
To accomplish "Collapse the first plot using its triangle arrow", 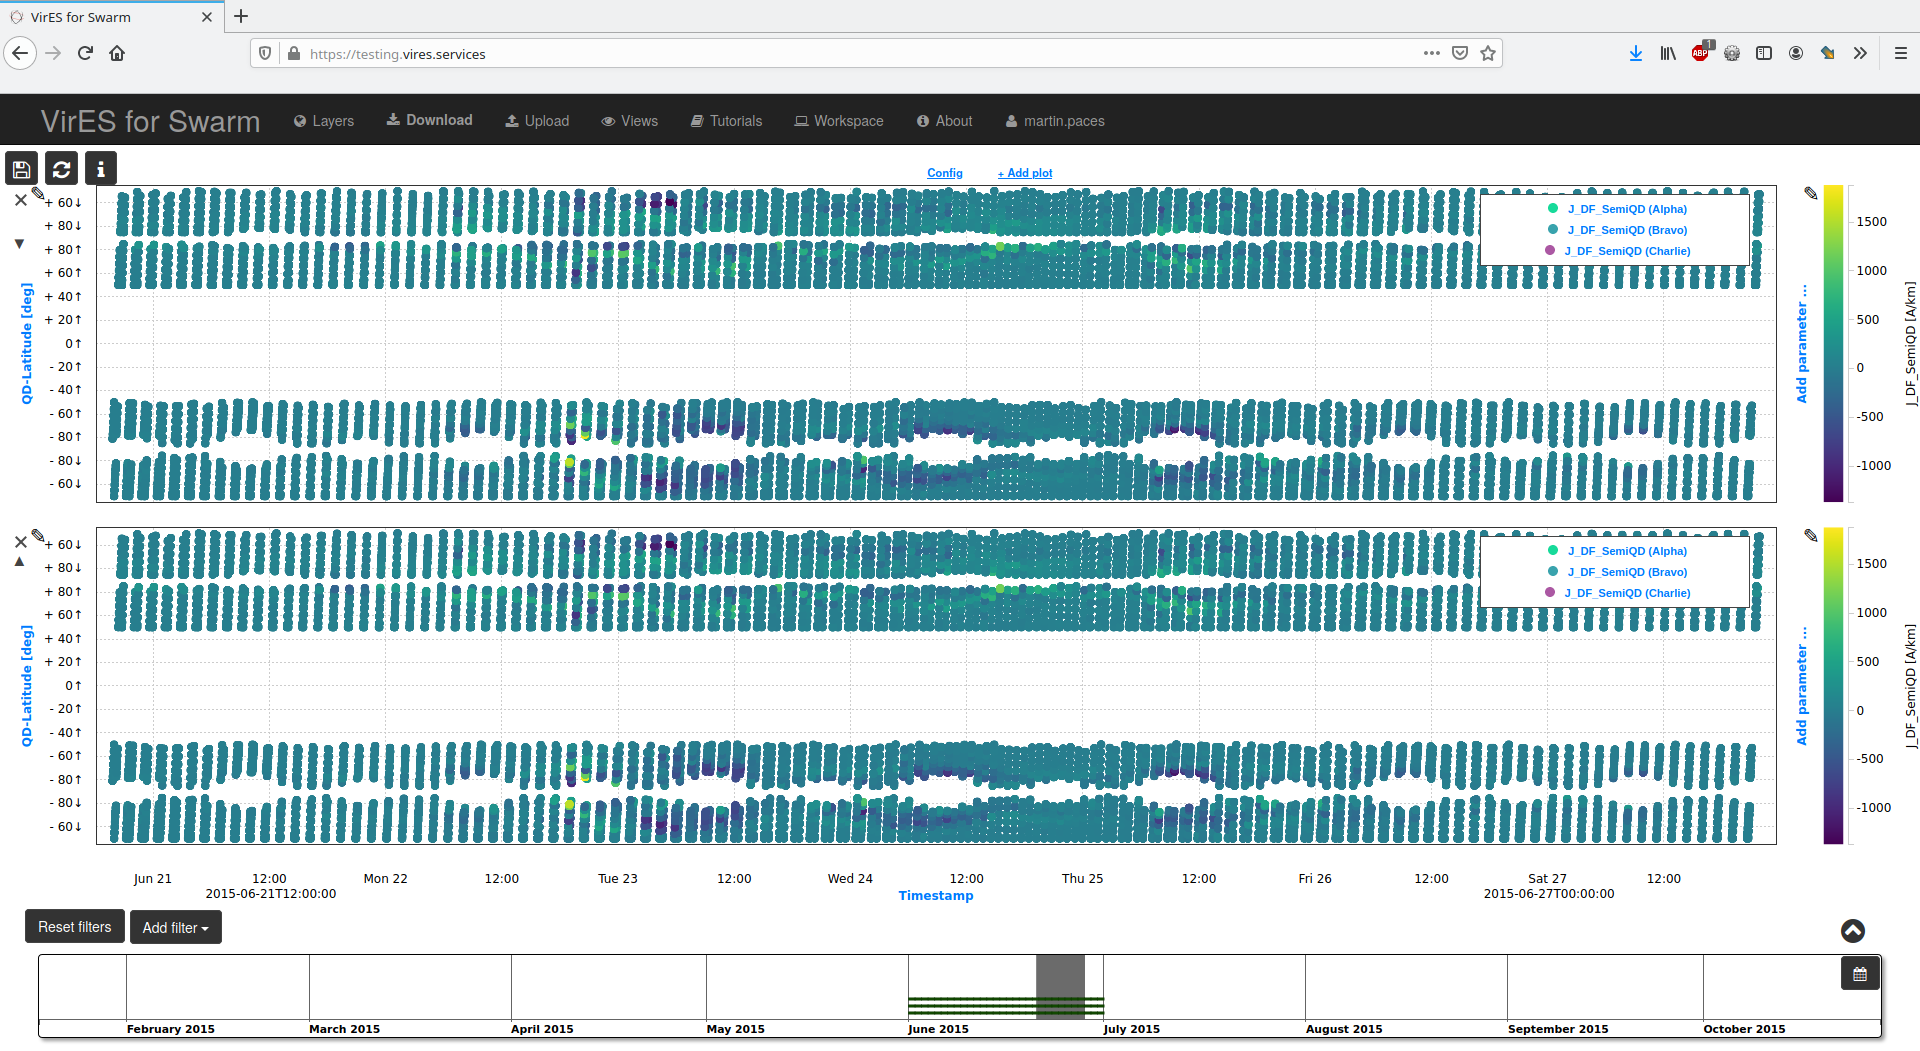I will coord(18,243).
